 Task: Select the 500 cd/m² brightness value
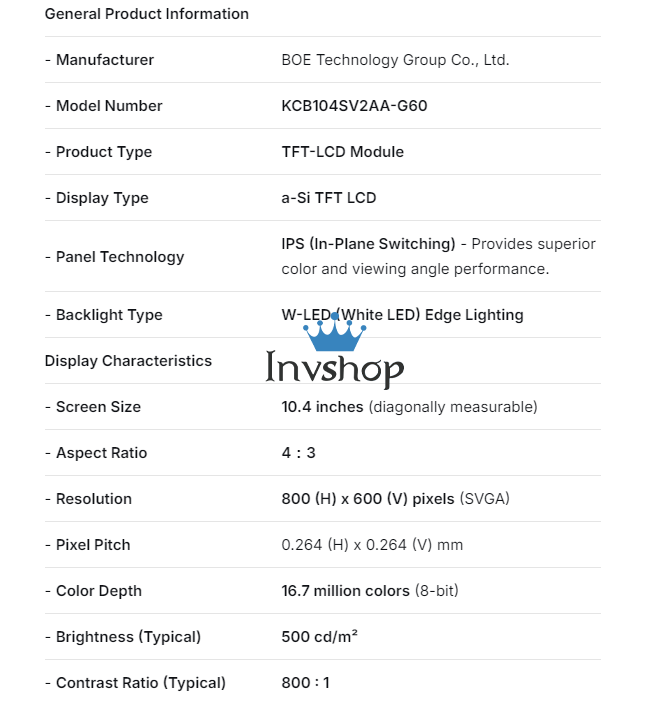coord(319,637)
